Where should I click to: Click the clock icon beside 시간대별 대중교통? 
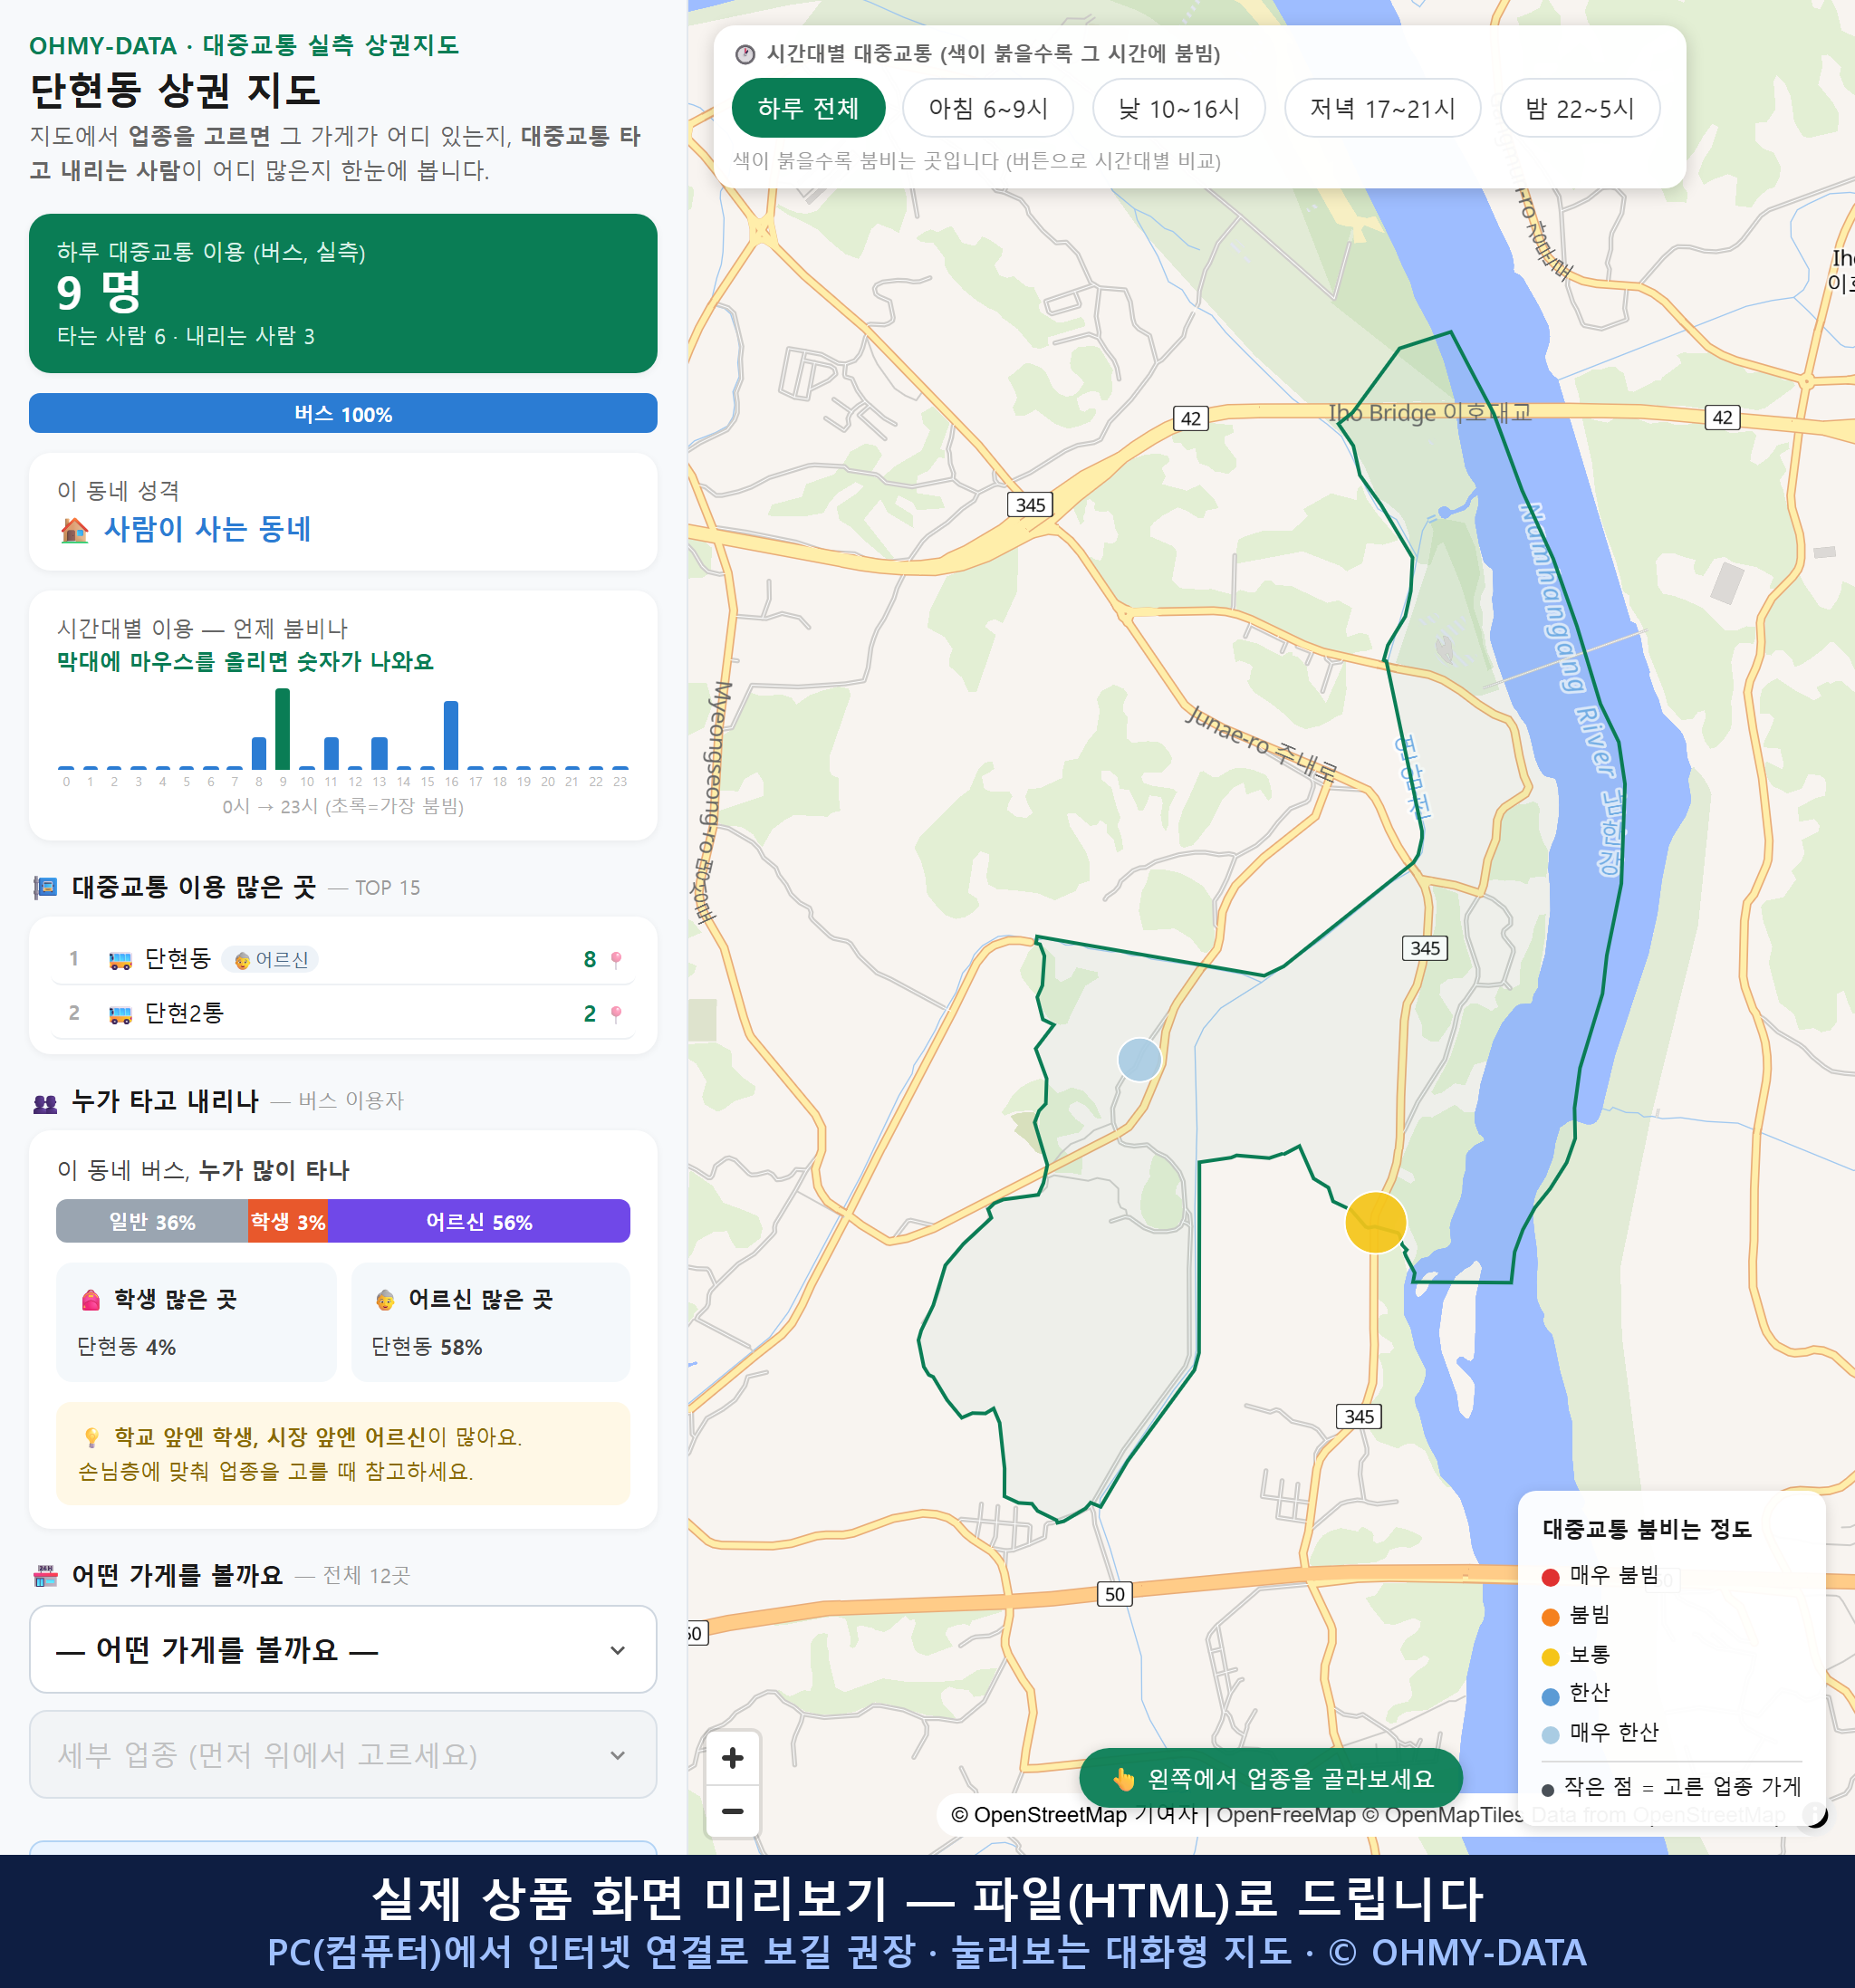[x=745, y=54]
